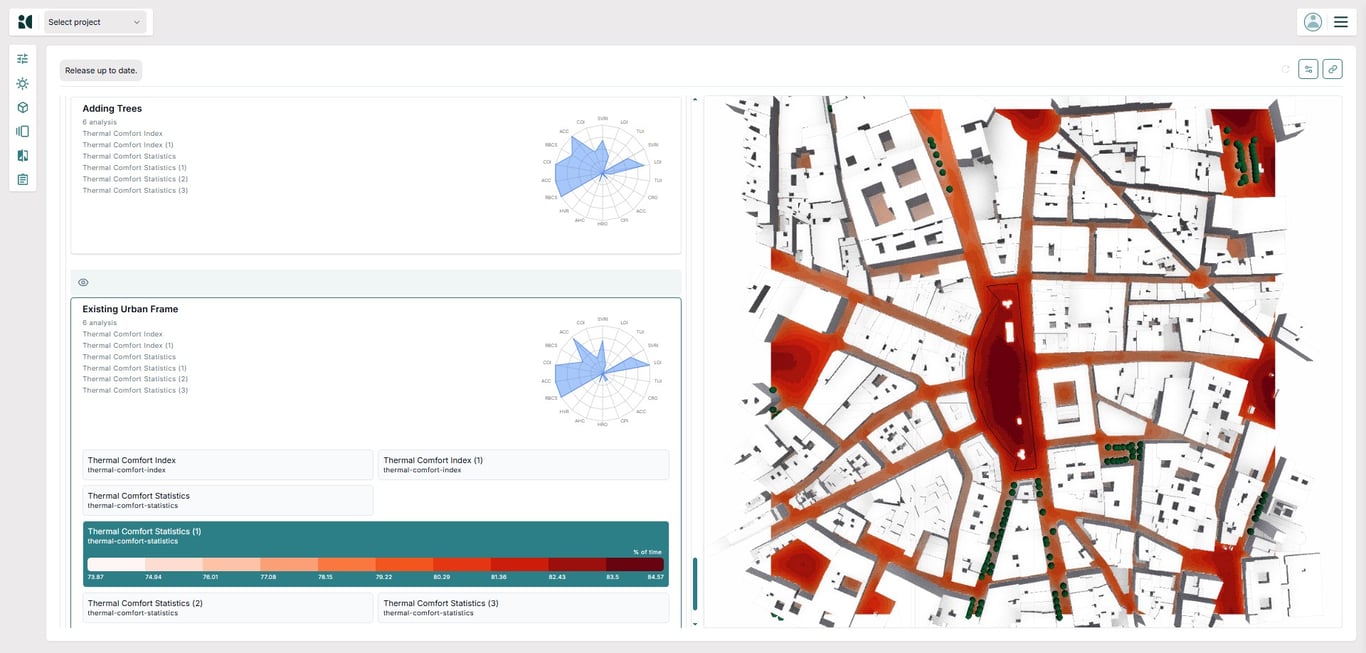This screenshot has height=653, width=1366.
Task: Click the orange legend segment starting at 78.15
Action: [x=347, y=564]
